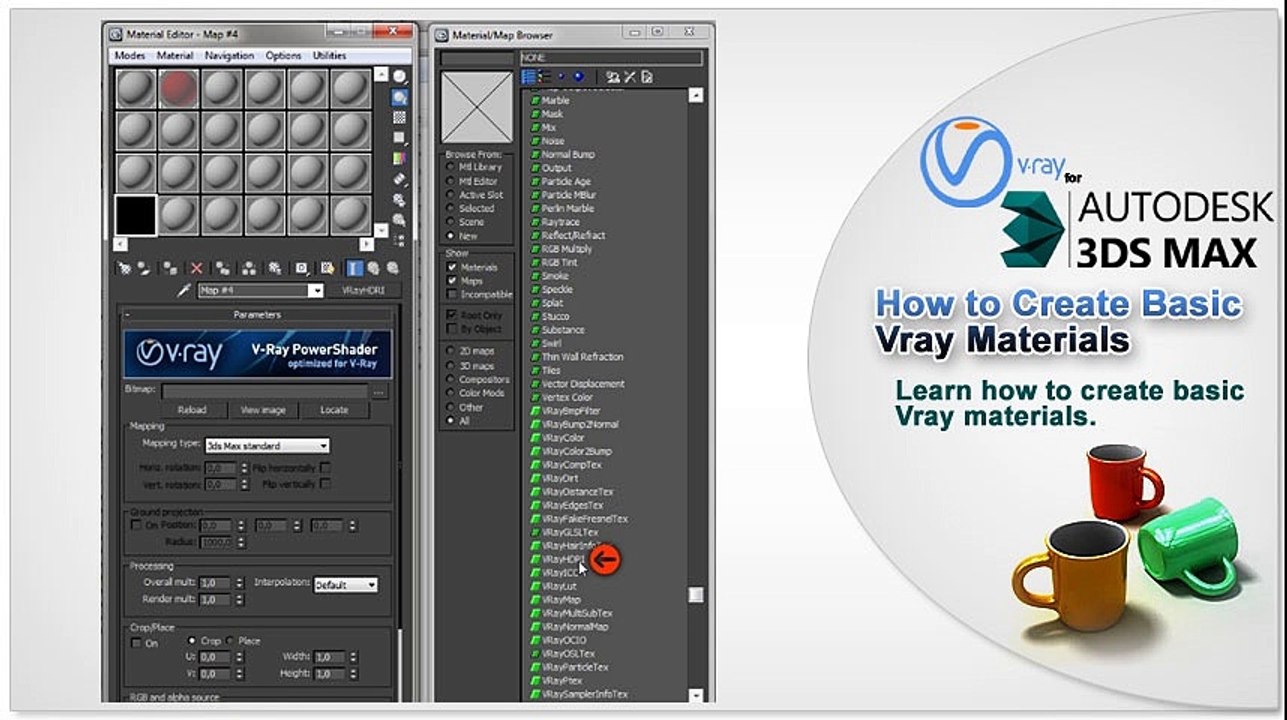Click Render mult spinner arrows
Image resolution: width=1287 pixels, height=720 pixels.
click(239, 600)
